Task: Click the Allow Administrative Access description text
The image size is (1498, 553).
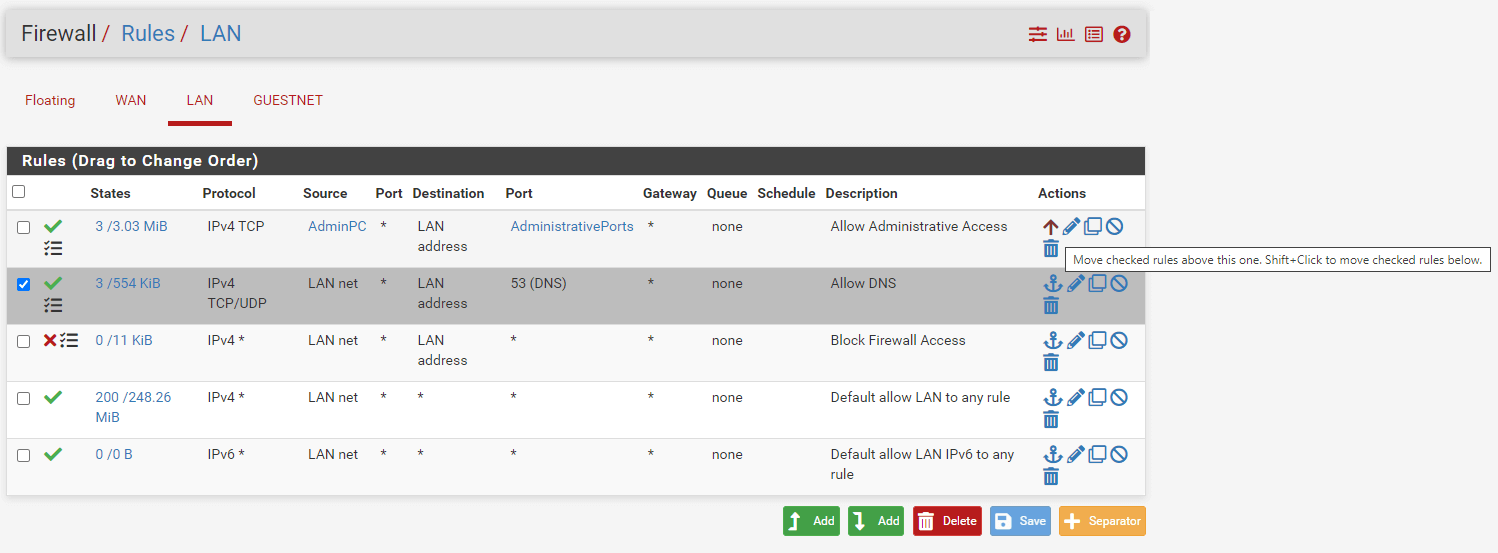Action: coord(919,227)
